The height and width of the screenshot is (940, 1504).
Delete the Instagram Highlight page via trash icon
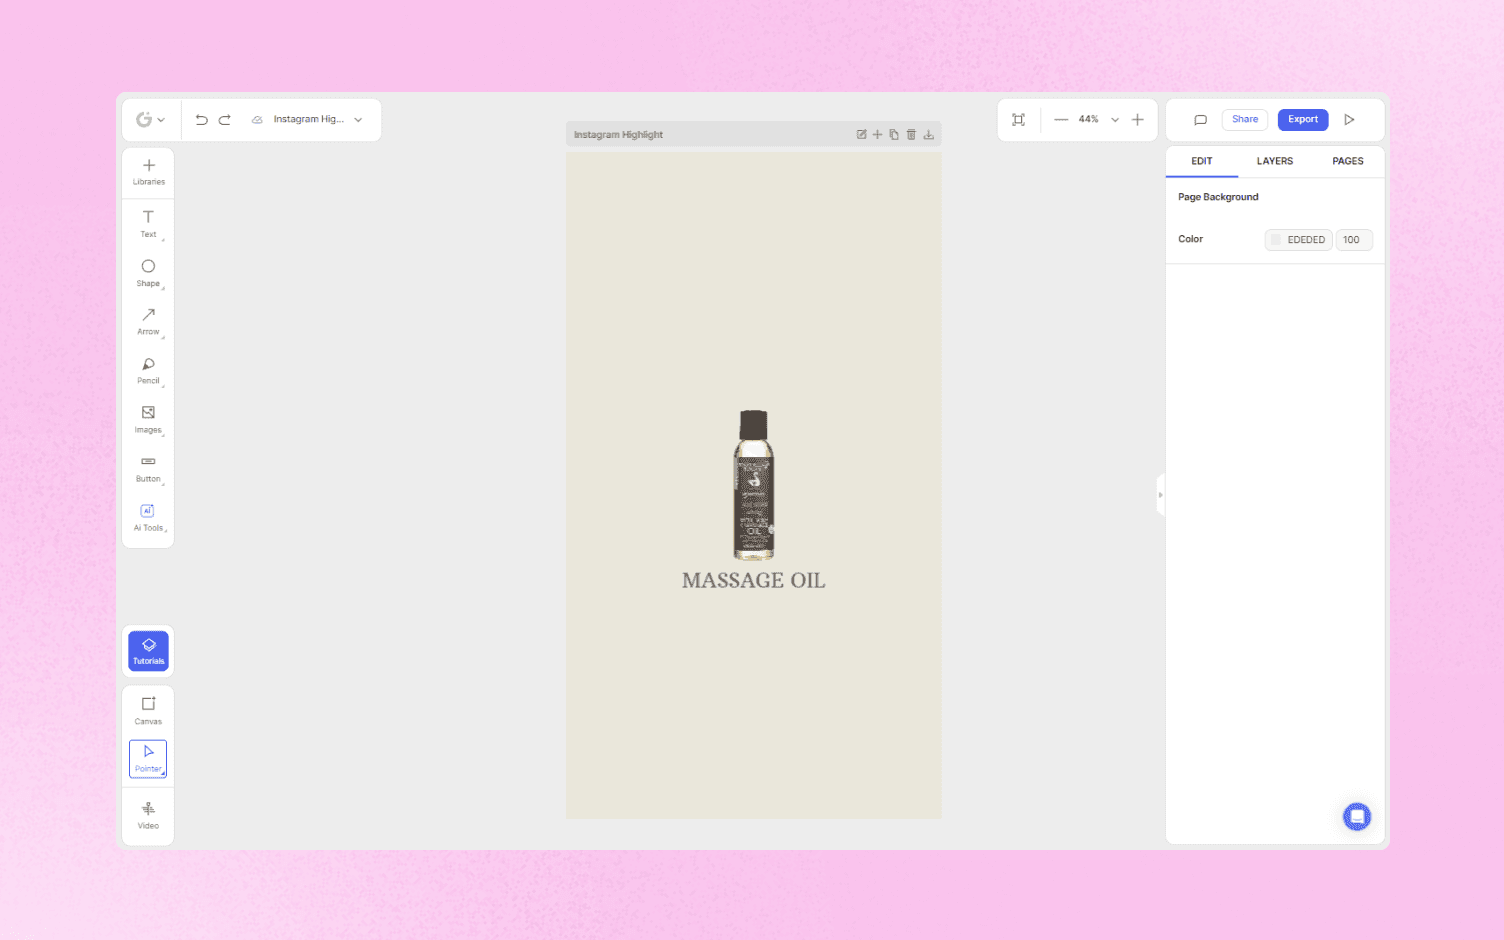coord(911,134)
